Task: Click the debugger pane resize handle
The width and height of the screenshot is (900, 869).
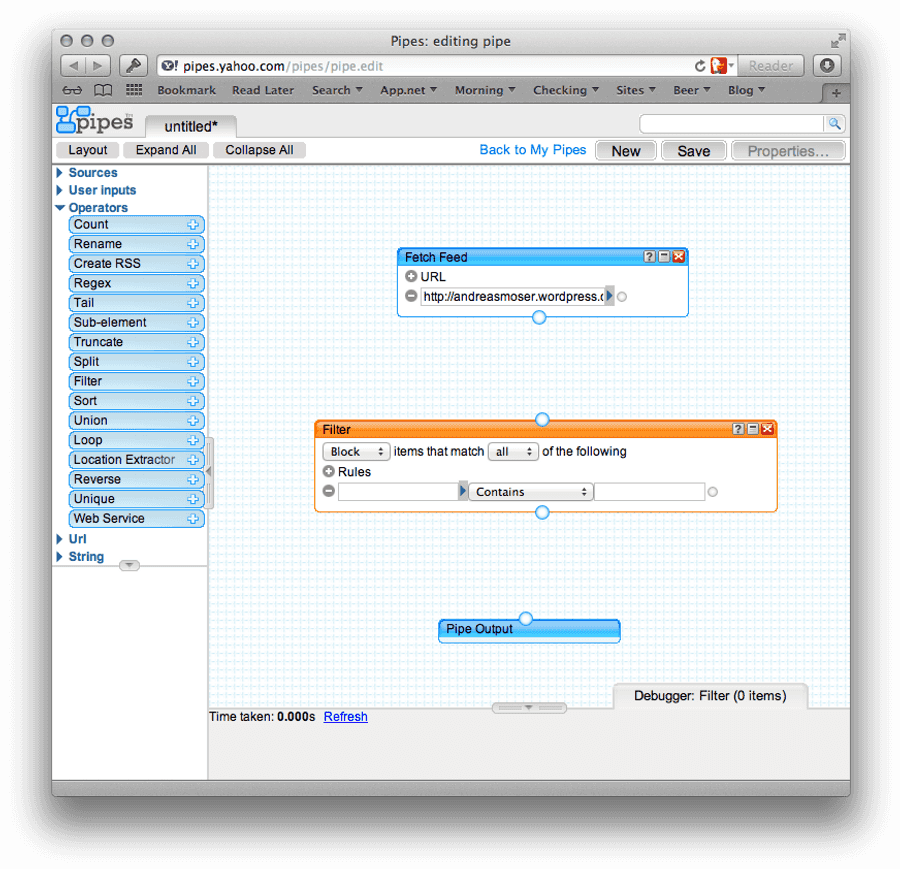Action: coord(529,708)
